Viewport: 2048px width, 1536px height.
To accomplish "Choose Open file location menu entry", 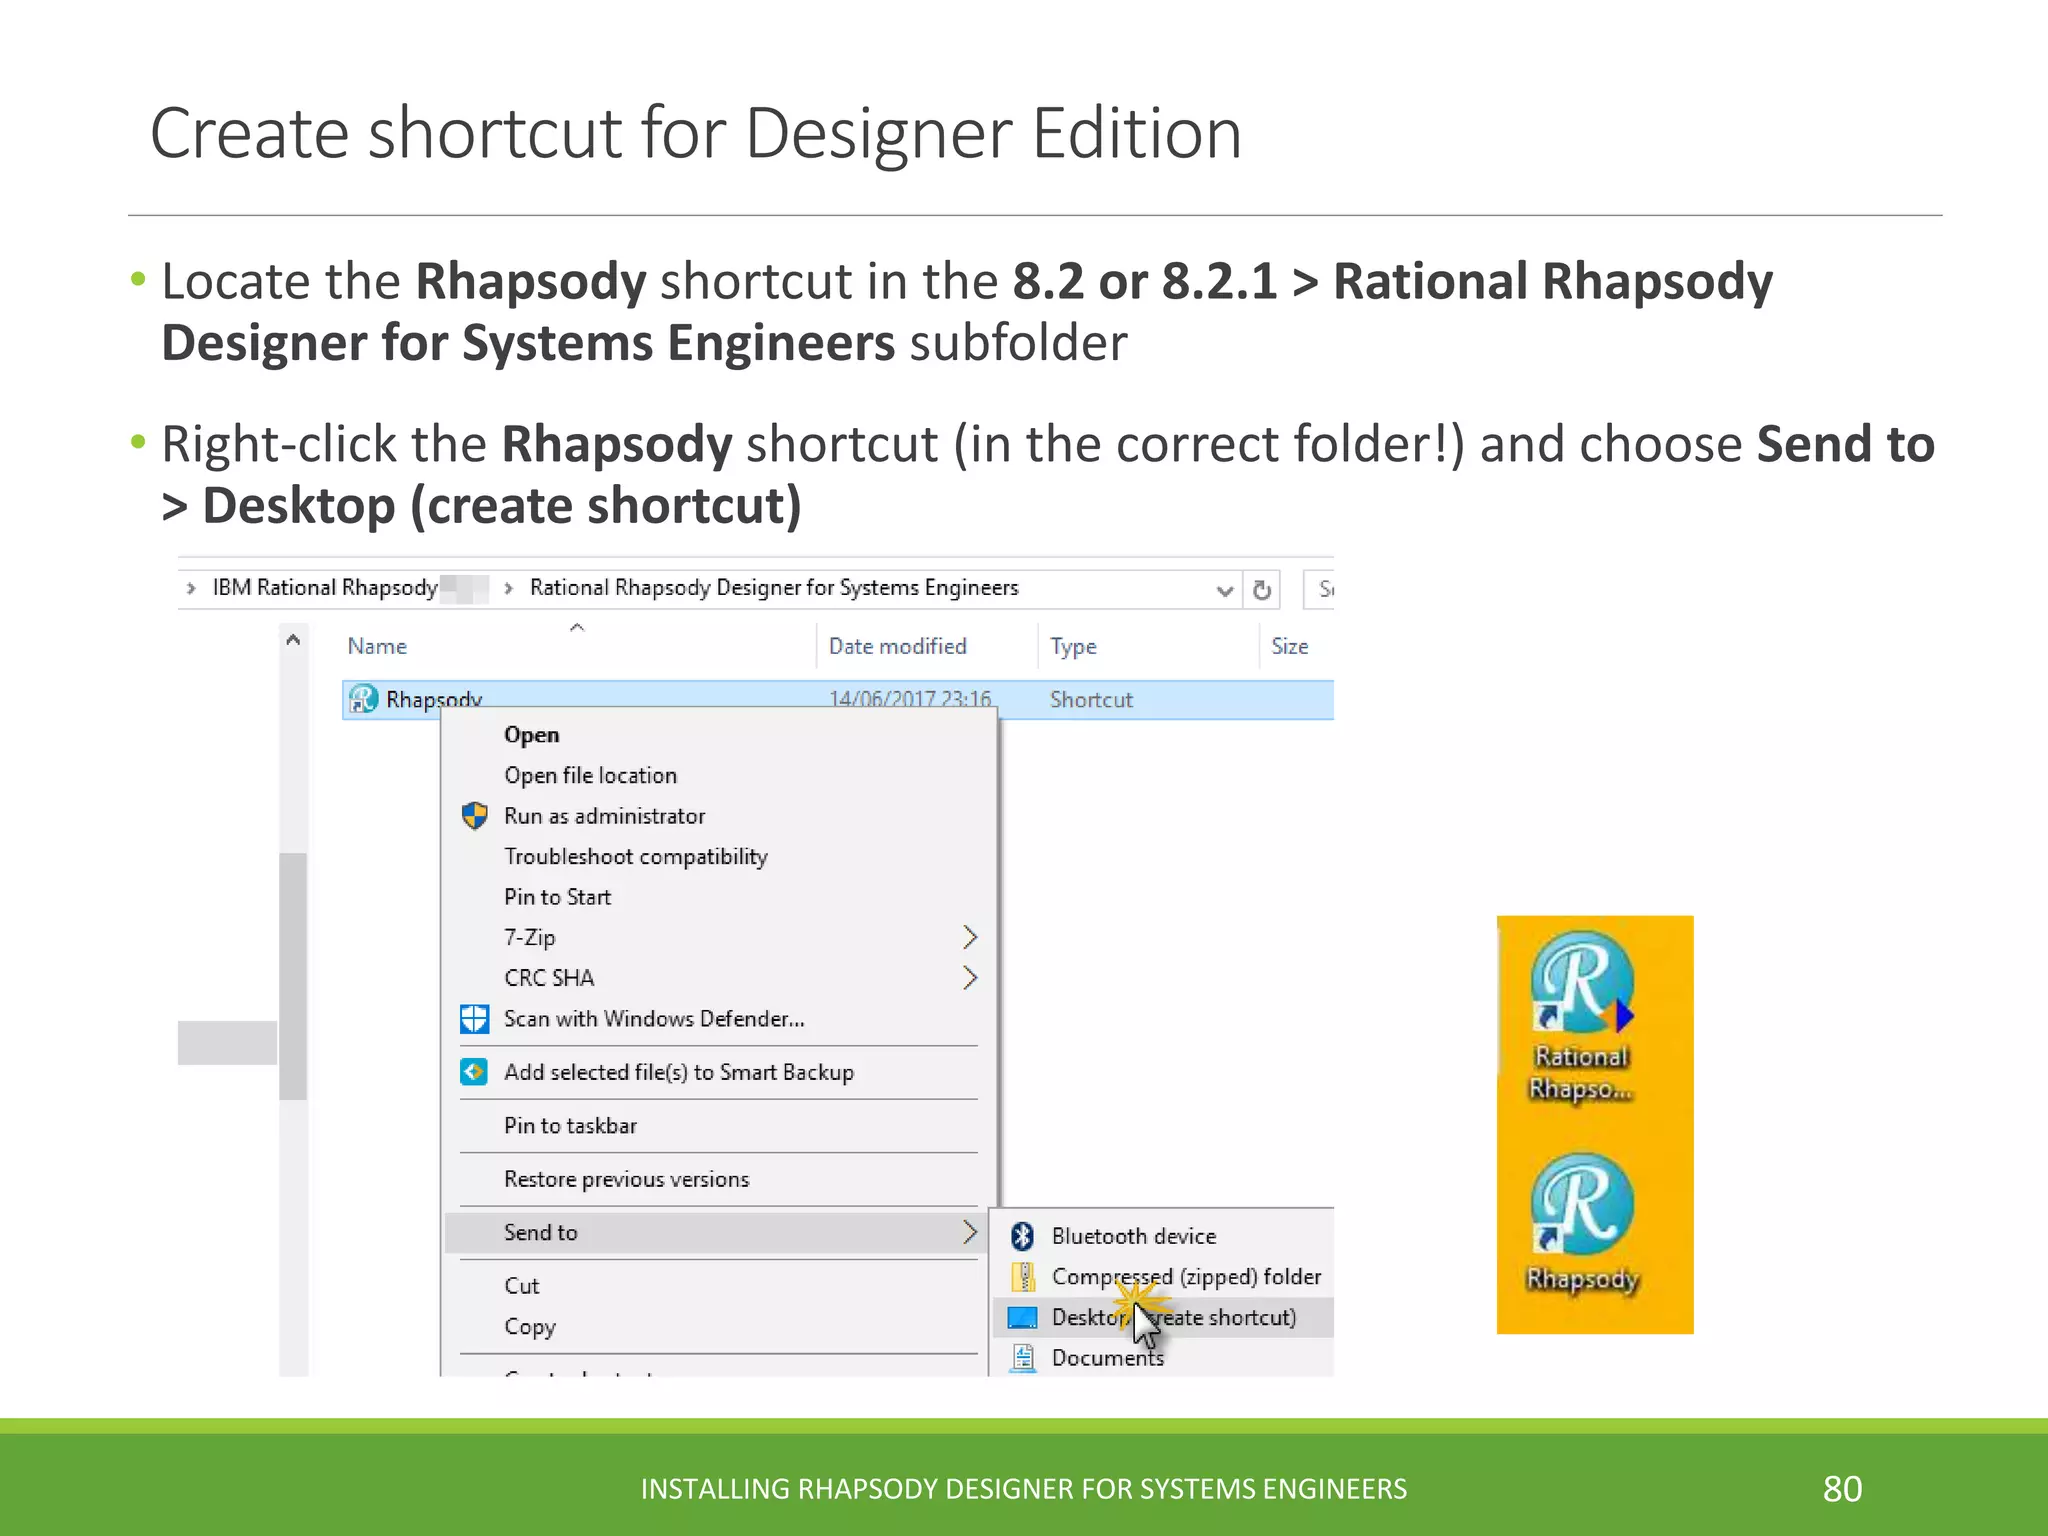I will pyautogui.click(x=590, y=775).
